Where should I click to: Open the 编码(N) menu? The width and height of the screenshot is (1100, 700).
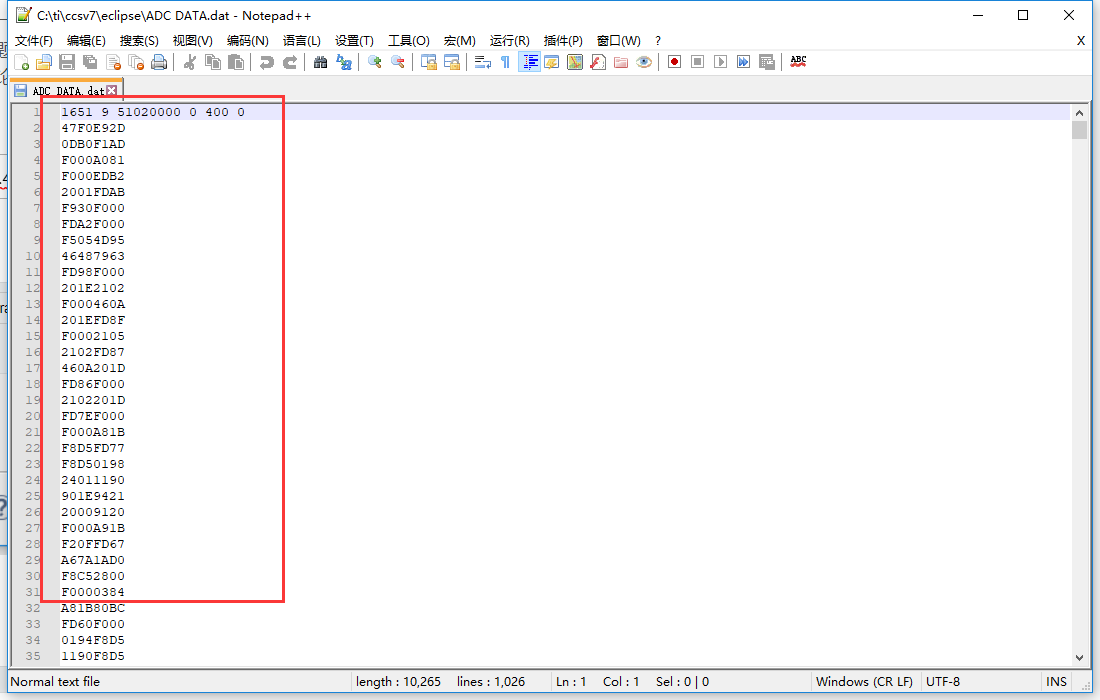coord(248,41)
